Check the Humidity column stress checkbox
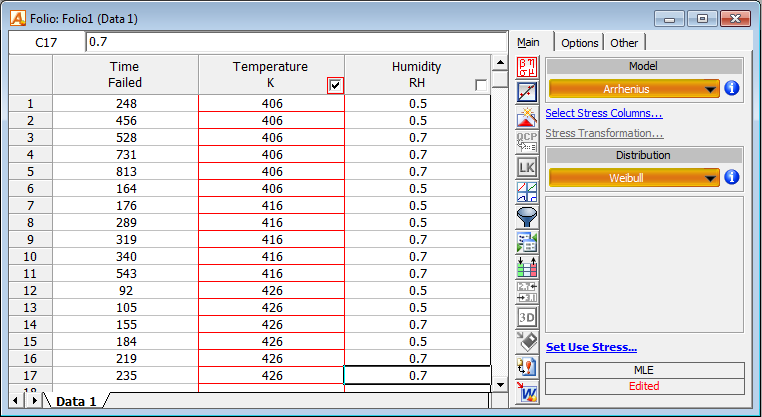This screenshot has height=417, width=762. point(482,86)
